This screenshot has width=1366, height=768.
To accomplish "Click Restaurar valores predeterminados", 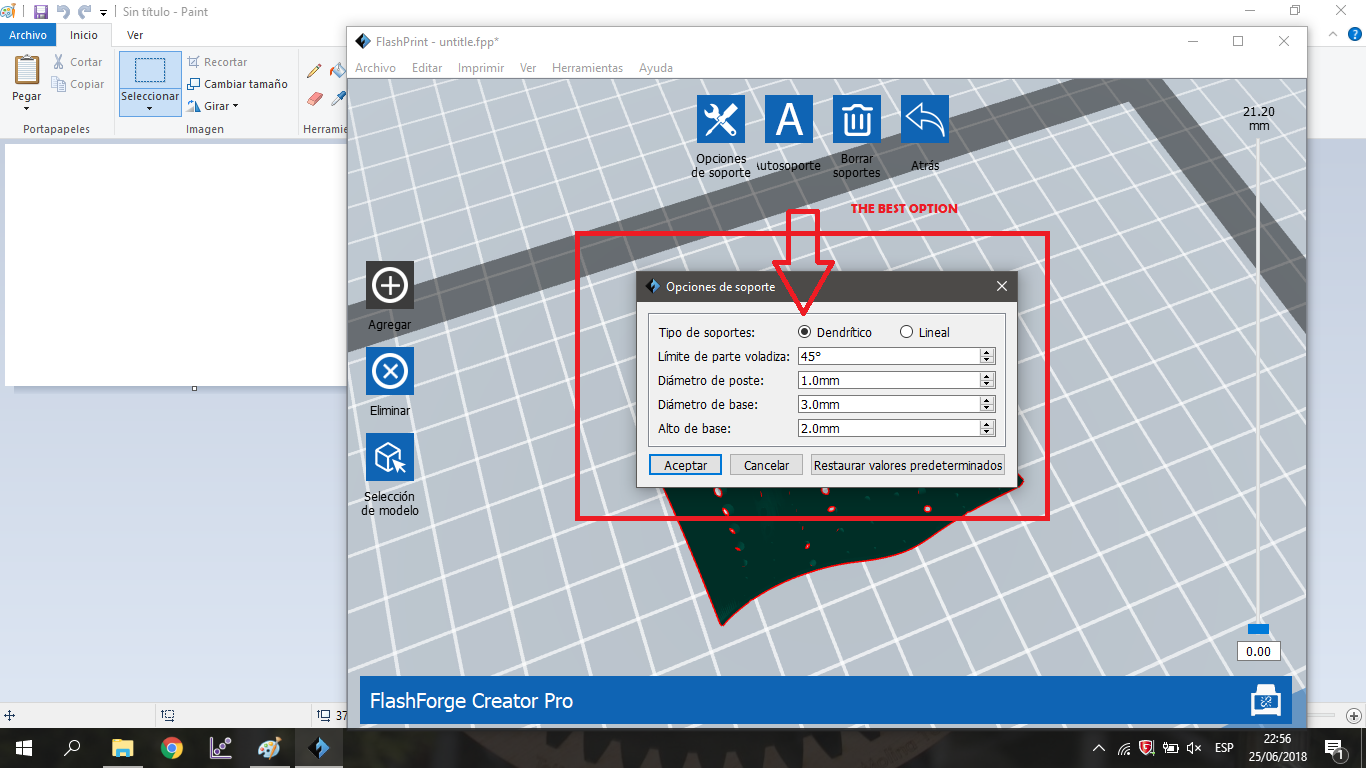I will pyautogui.click(x=908, y=465).
